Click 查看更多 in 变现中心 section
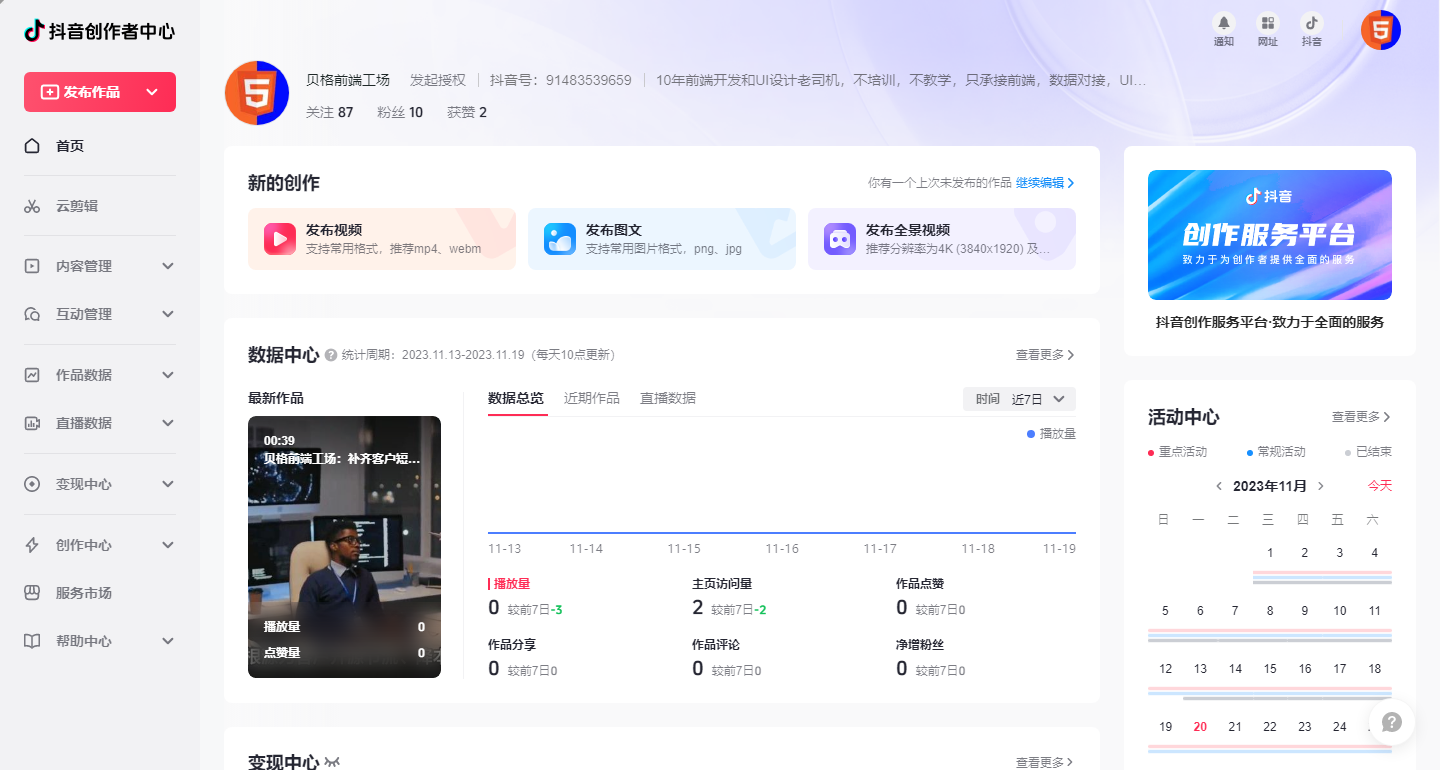 pos(1045,763)
